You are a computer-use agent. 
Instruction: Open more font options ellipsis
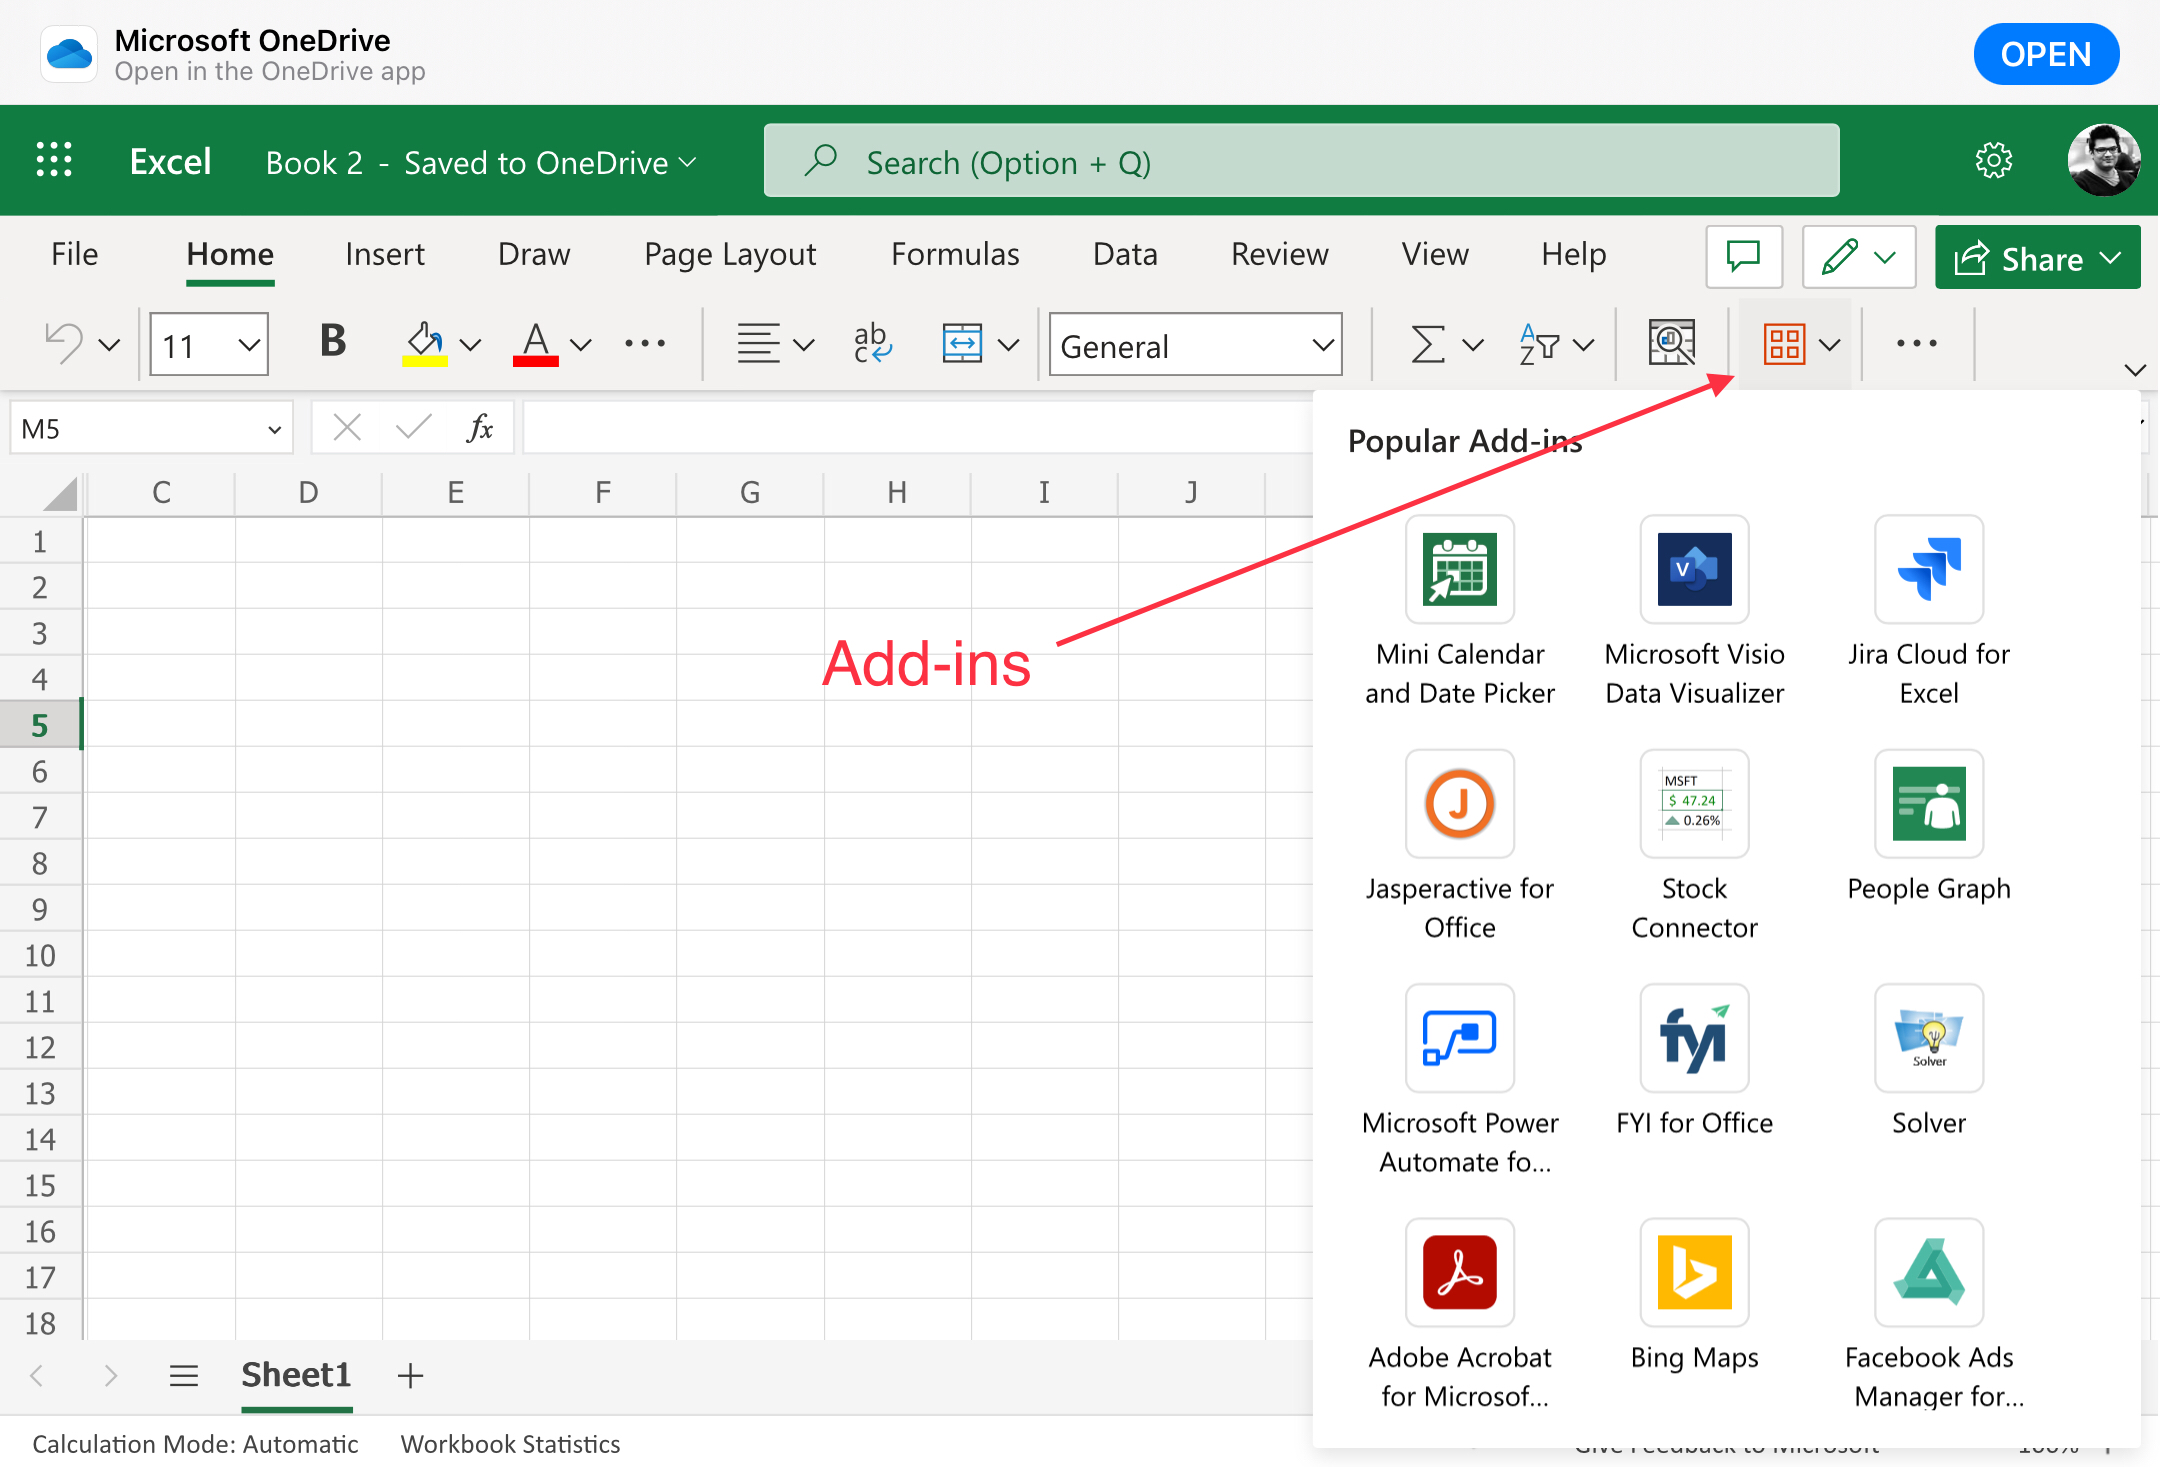tap(645, 344)
